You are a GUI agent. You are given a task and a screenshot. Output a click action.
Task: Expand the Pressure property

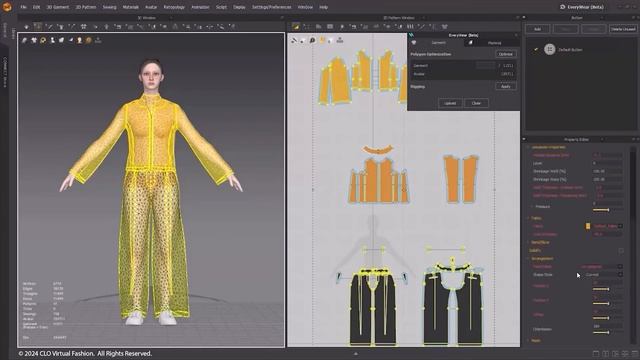(x=531, y=207)
